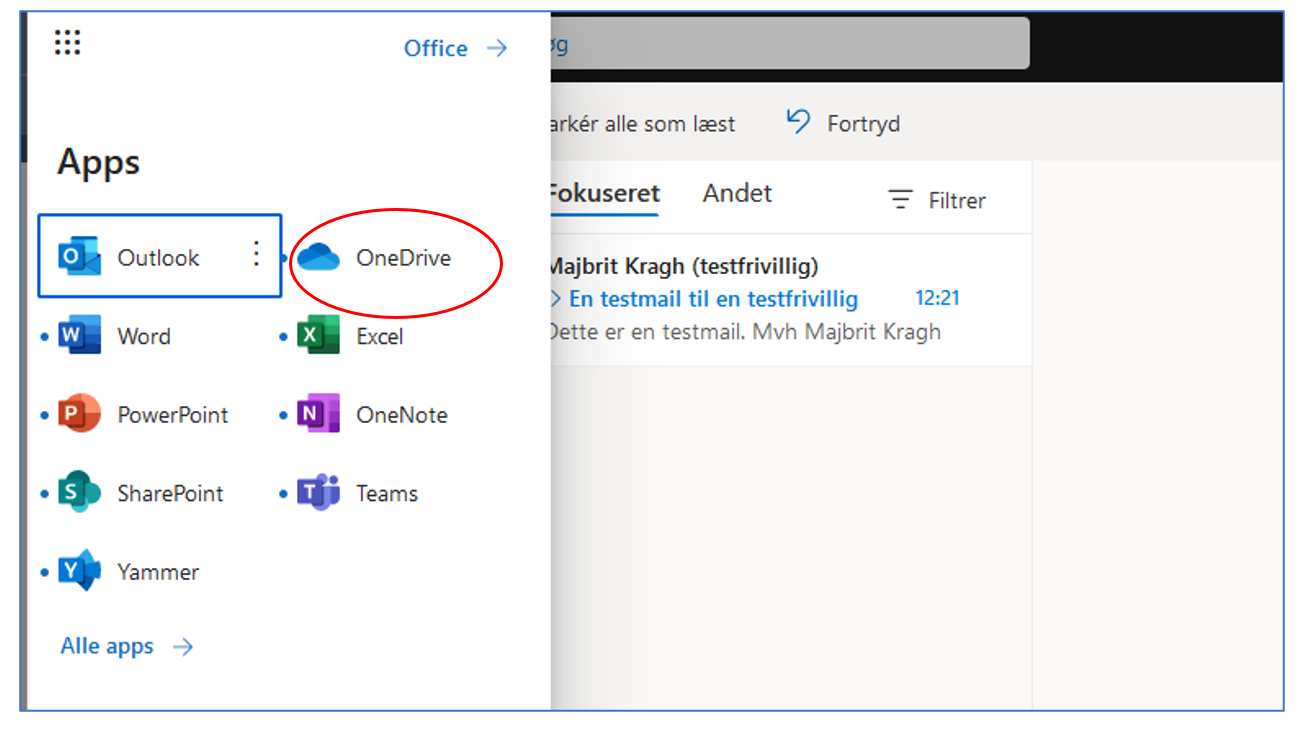Launch the Yammer app icon

[x=80, y=571]
